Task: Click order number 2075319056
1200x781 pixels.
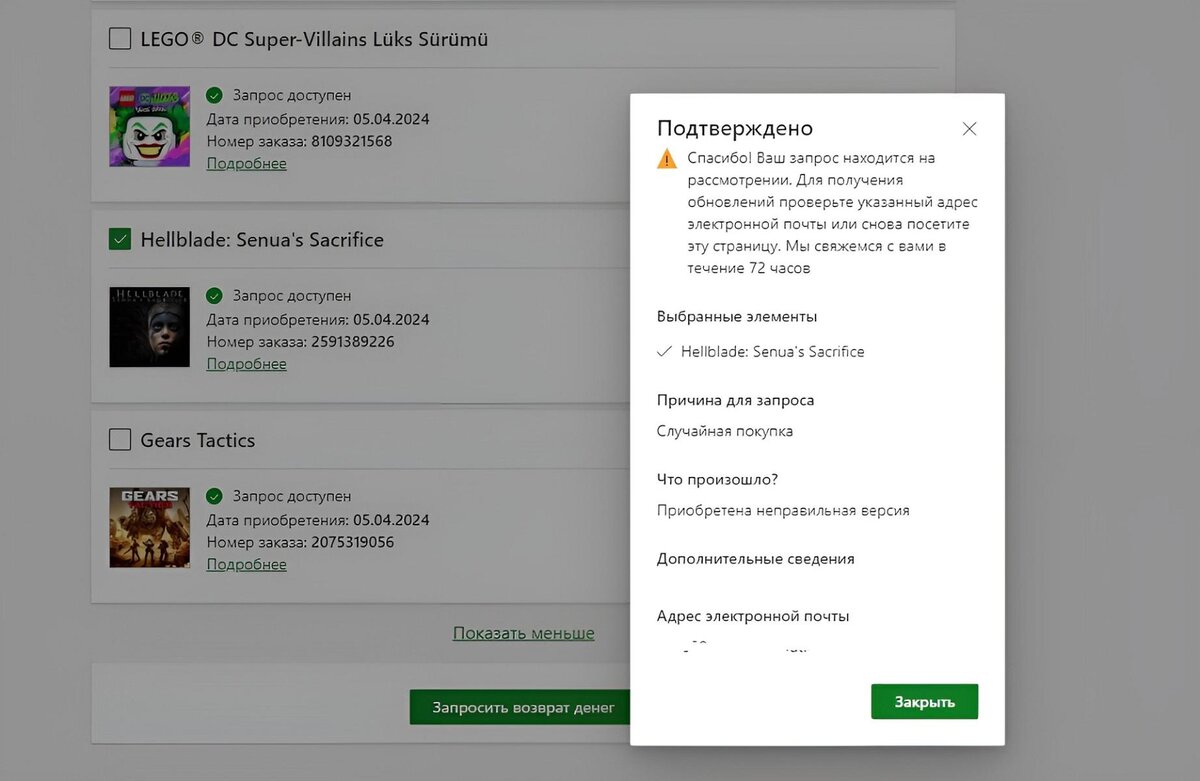Action: [352, 542]
